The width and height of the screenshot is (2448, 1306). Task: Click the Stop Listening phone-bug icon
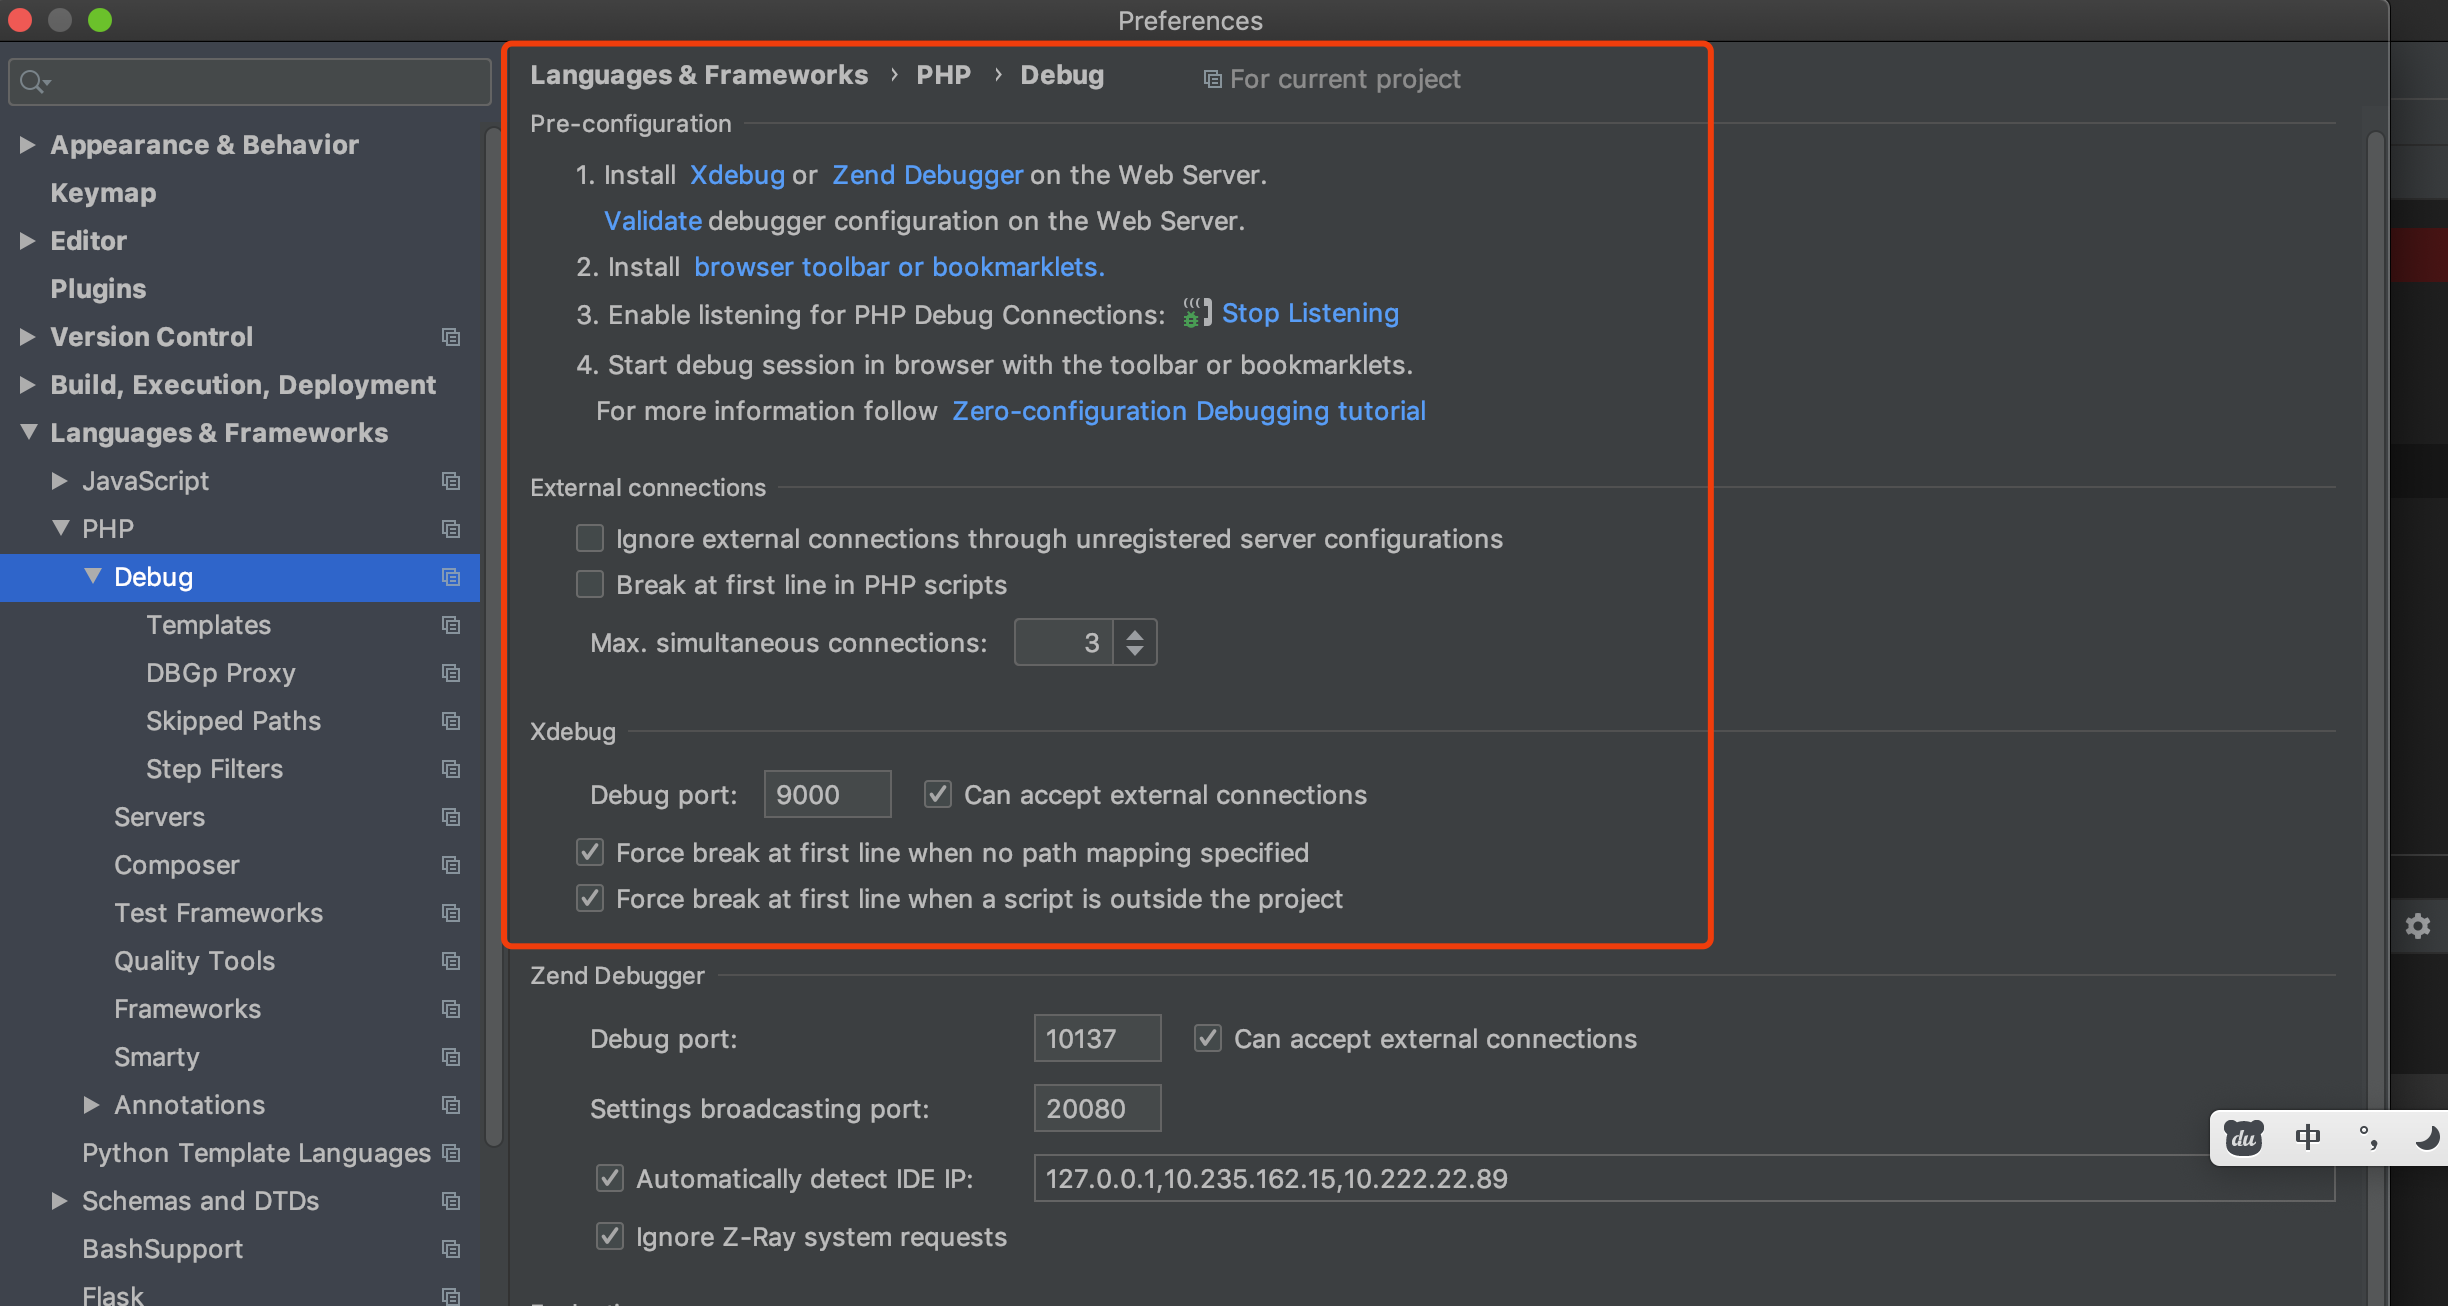(x=1196, y=313)
